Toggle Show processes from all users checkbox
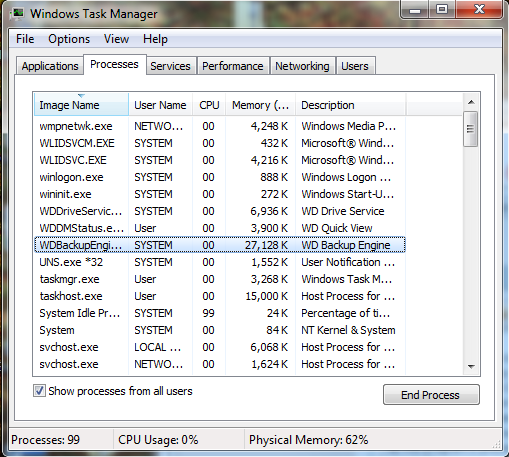The image size is (509, 457). (39, 391)
